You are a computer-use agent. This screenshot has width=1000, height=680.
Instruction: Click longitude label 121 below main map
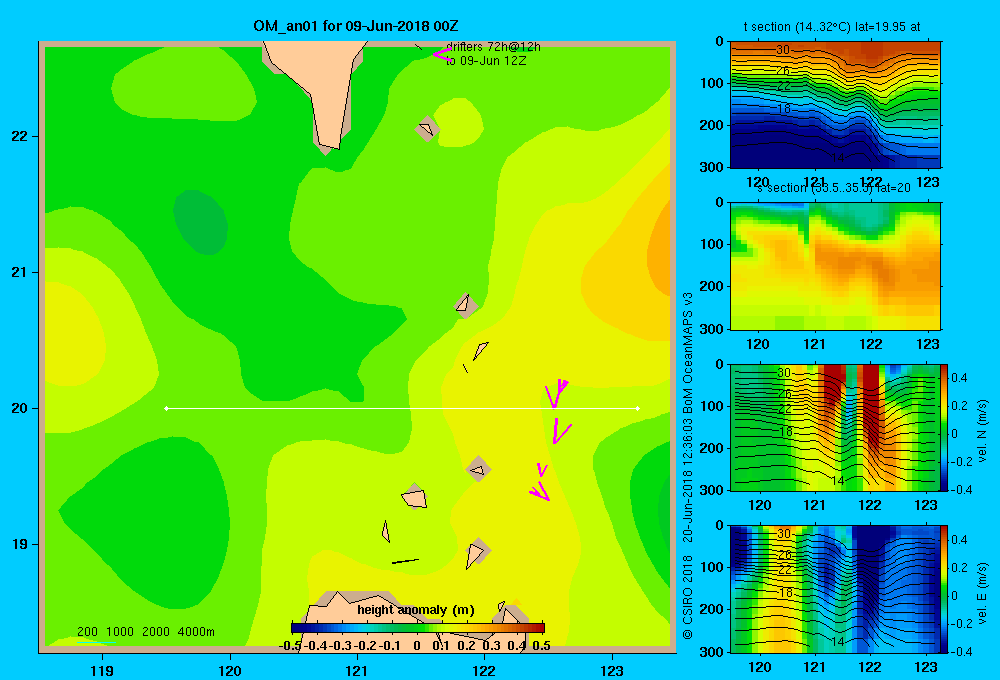coord(357,670)
